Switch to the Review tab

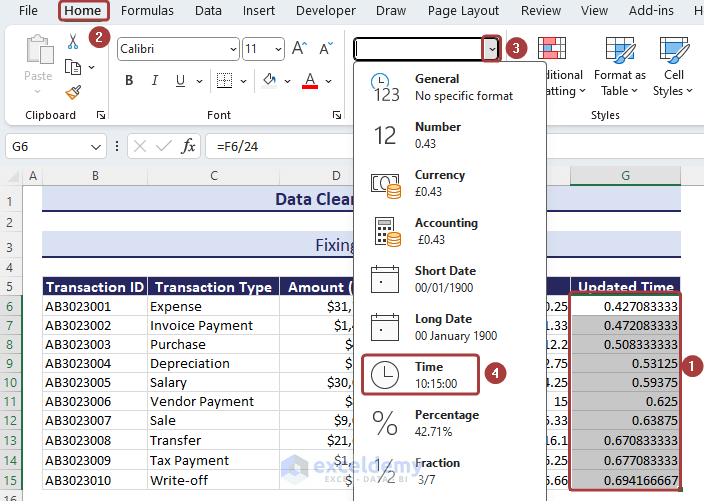coord(541,10)
